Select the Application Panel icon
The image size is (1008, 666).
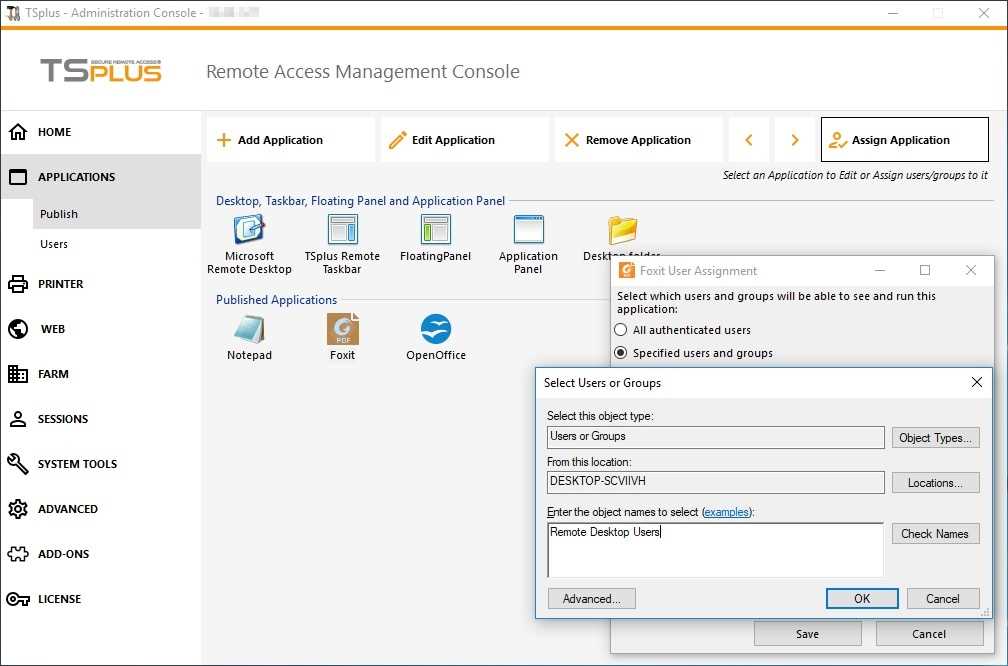528,231
